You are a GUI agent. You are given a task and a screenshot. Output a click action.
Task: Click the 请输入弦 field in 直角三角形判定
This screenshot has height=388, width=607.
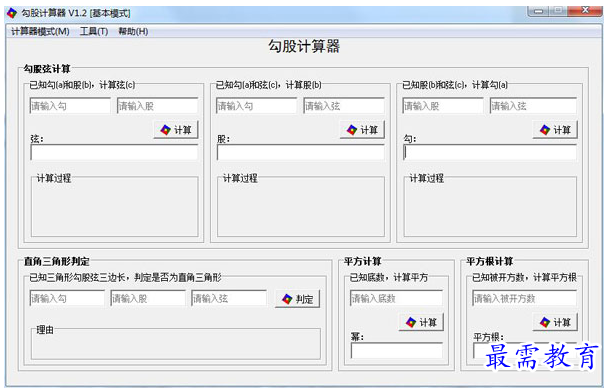[229, 298]
